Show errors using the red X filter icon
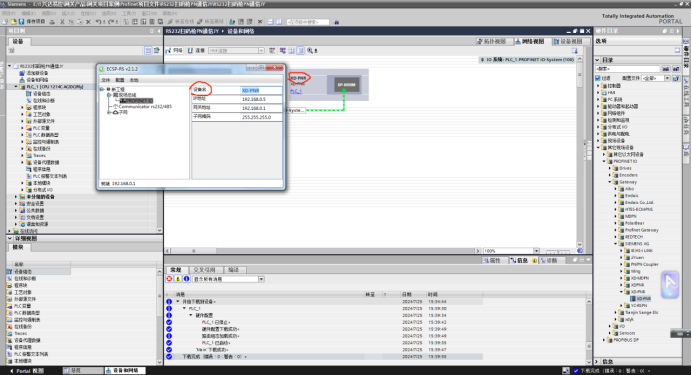This screenshot has height=375, width=692. pos(169,279)
